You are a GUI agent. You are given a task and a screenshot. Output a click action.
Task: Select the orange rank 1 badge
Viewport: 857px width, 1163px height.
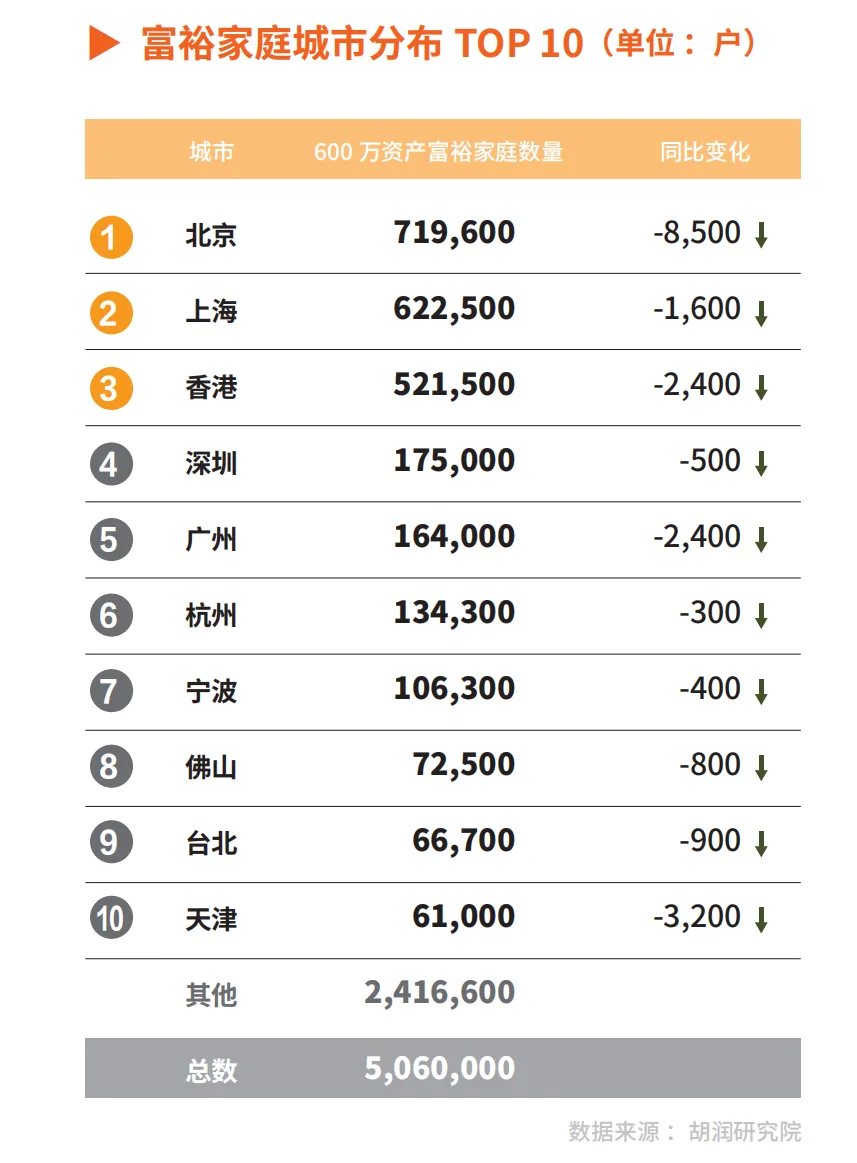tap(111, 237)
